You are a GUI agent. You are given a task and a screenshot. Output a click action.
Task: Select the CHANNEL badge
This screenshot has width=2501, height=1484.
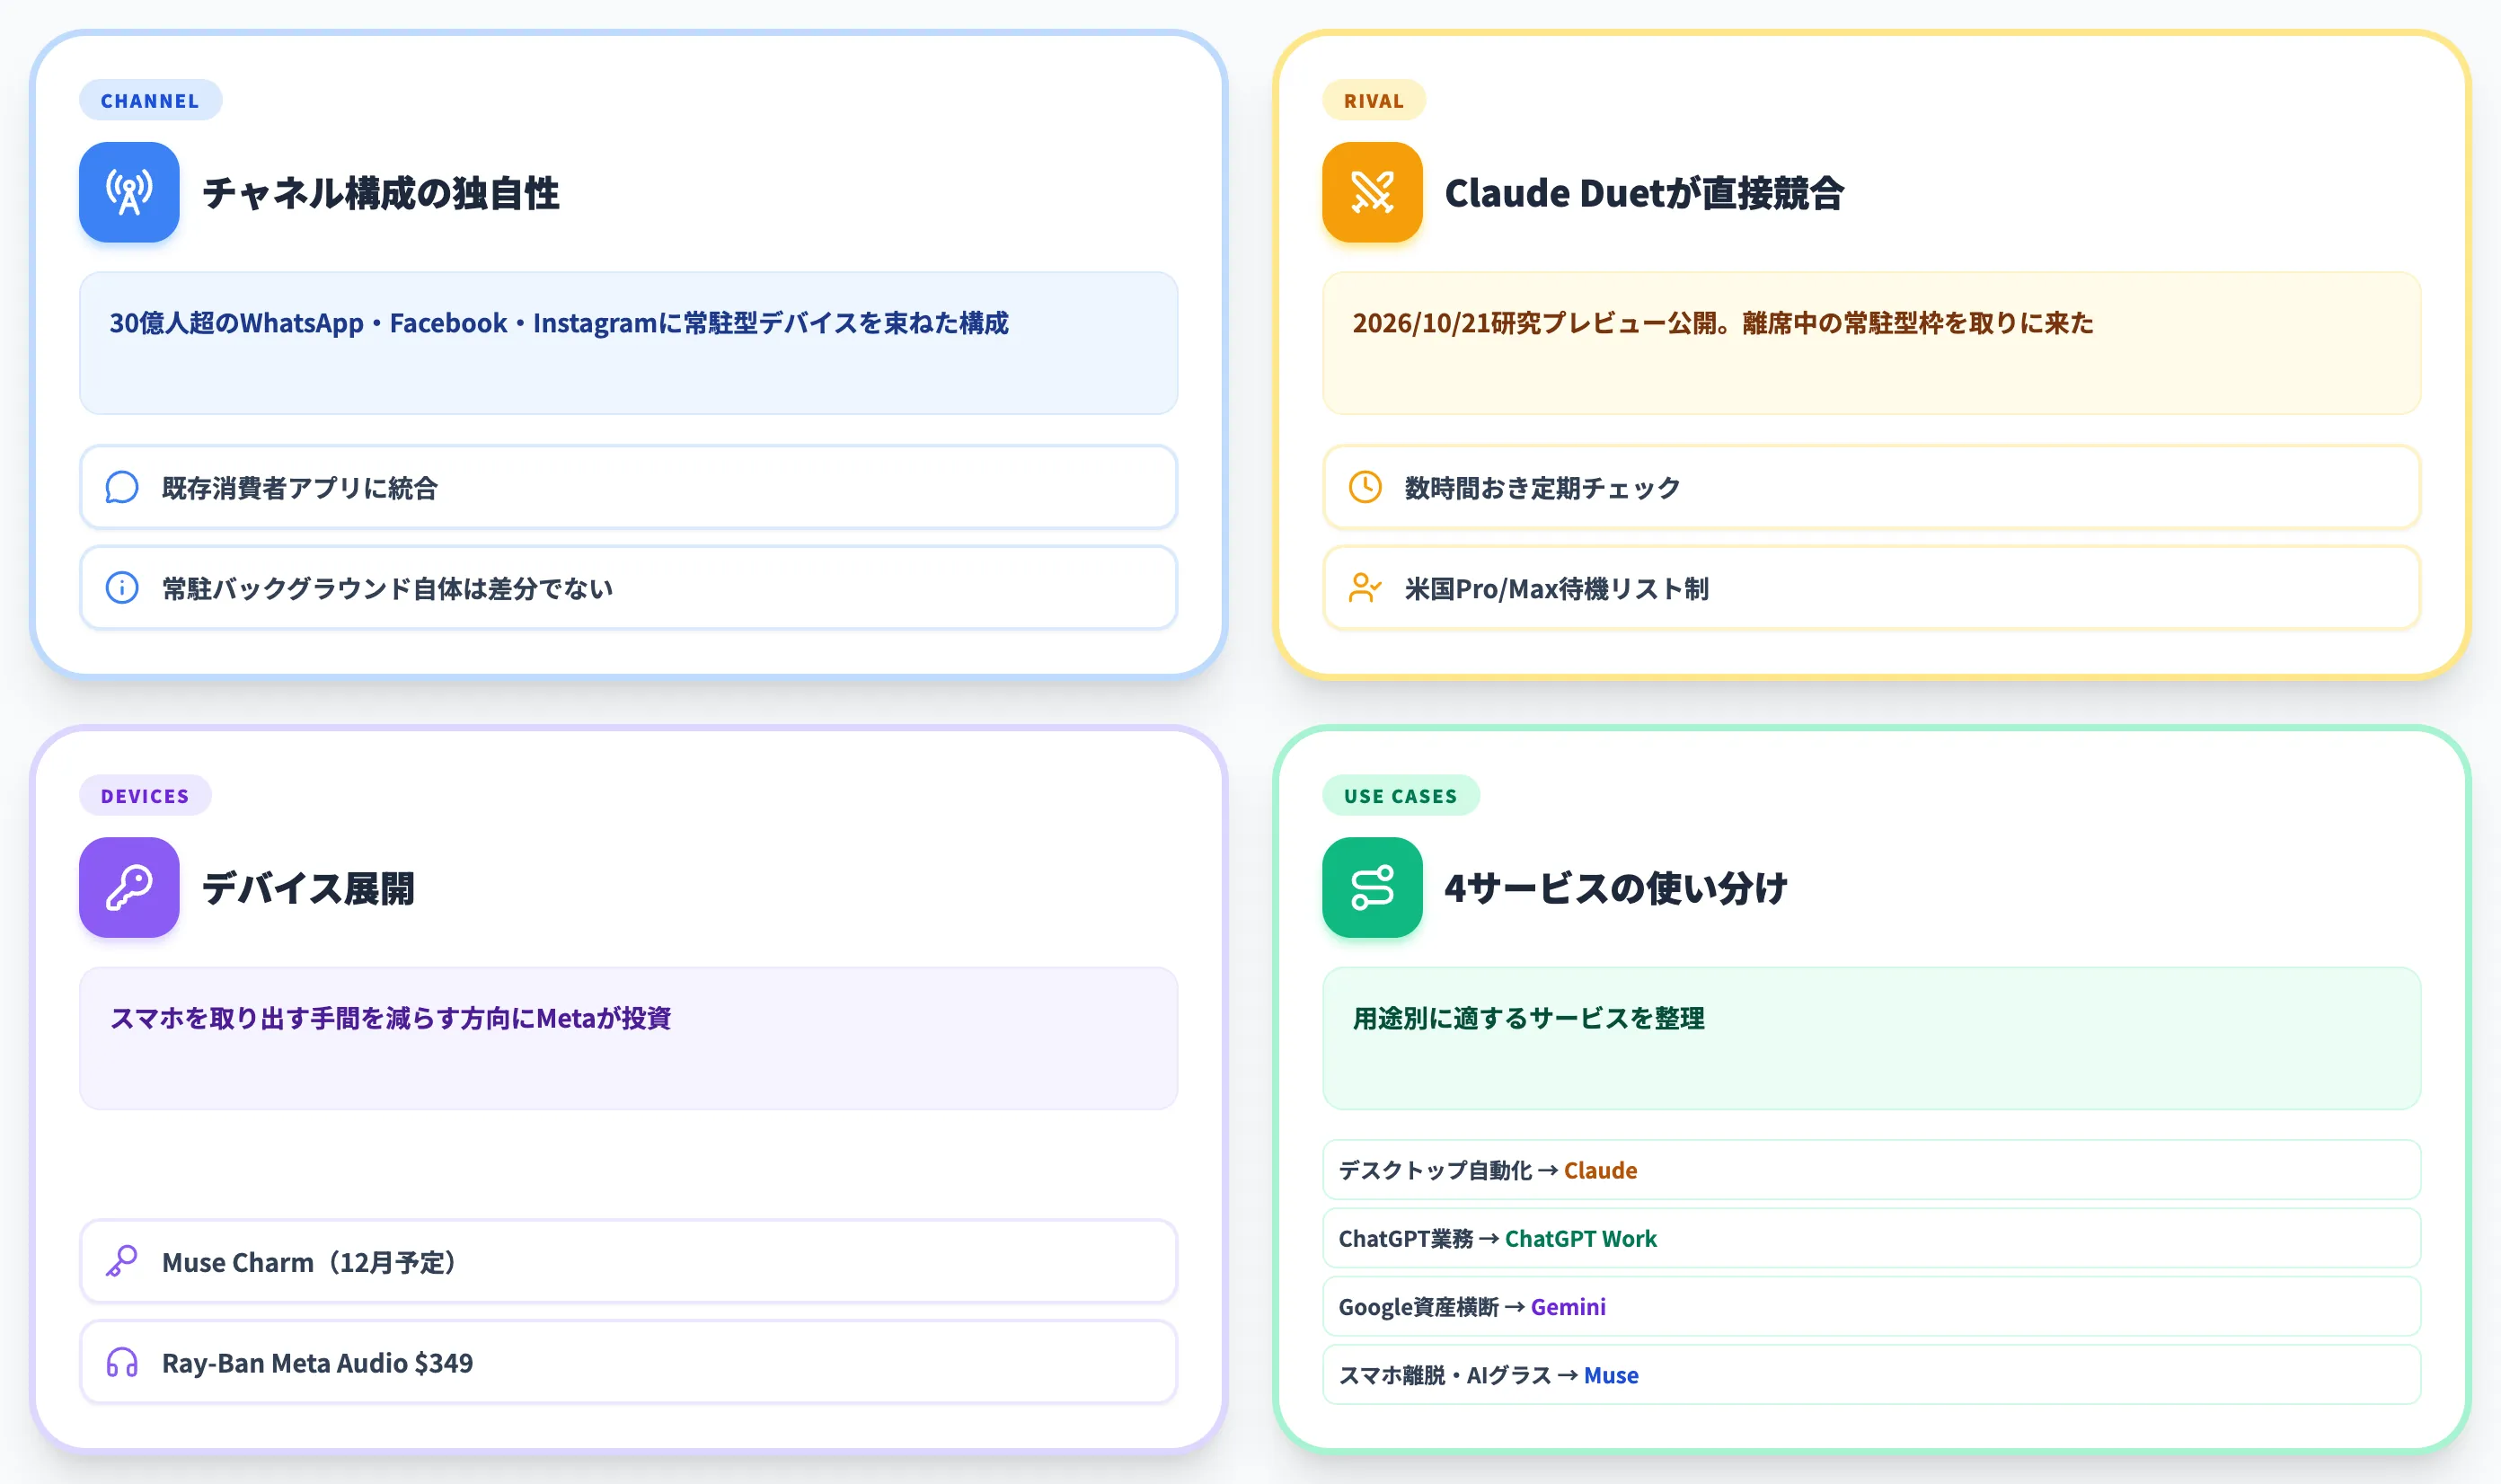150,100
